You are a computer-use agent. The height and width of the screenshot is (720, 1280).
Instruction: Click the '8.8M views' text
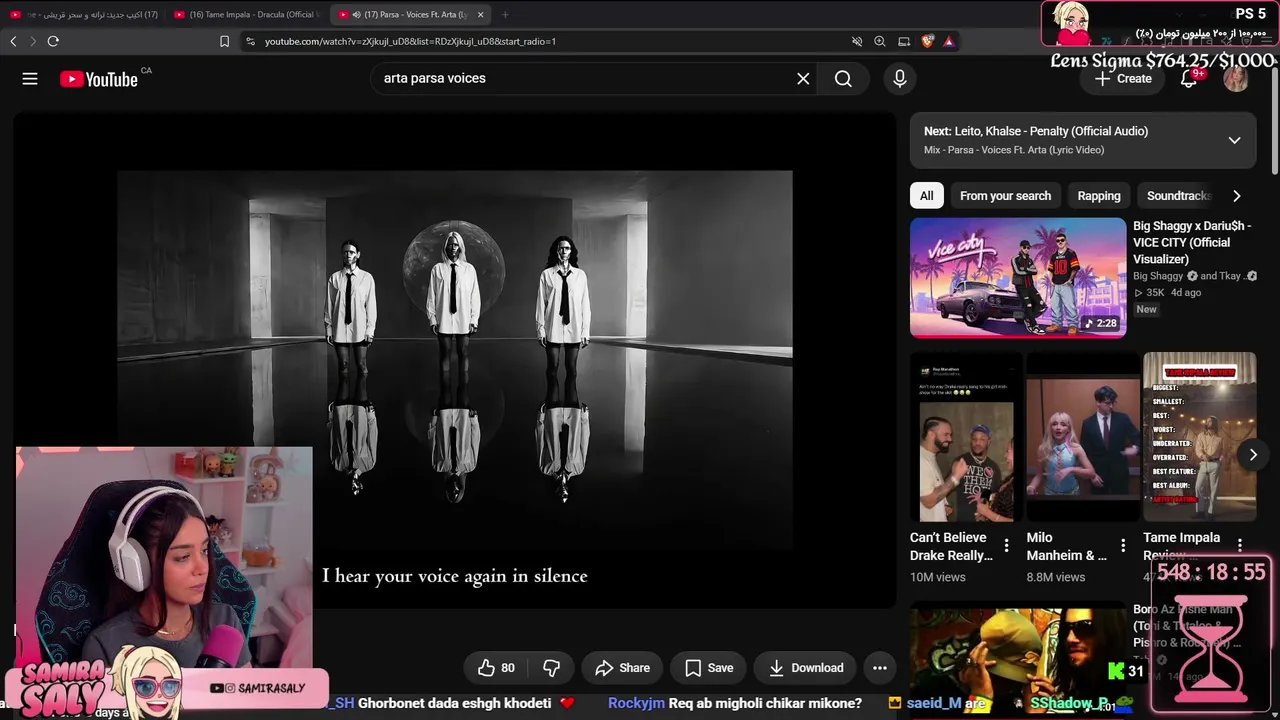point(1055,577)
